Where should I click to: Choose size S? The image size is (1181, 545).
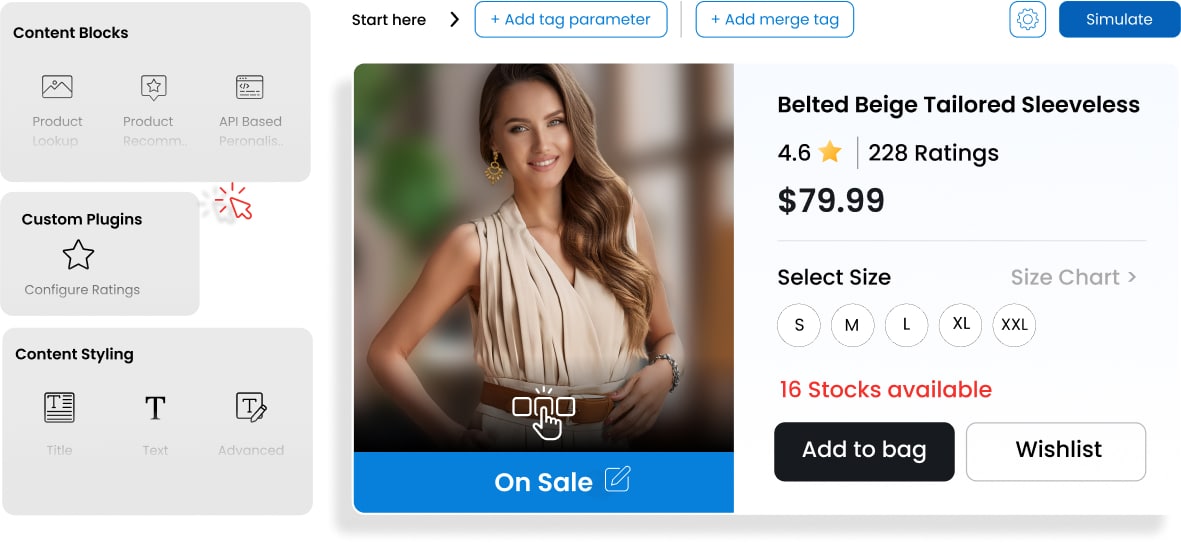click(799, 325)
